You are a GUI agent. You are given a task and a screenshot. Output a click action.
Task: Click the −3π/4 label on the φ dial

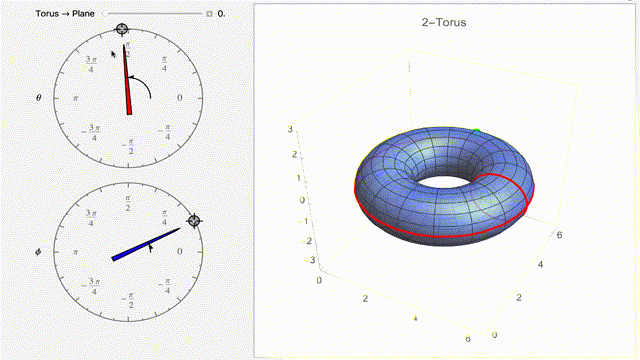coord(91,286)
